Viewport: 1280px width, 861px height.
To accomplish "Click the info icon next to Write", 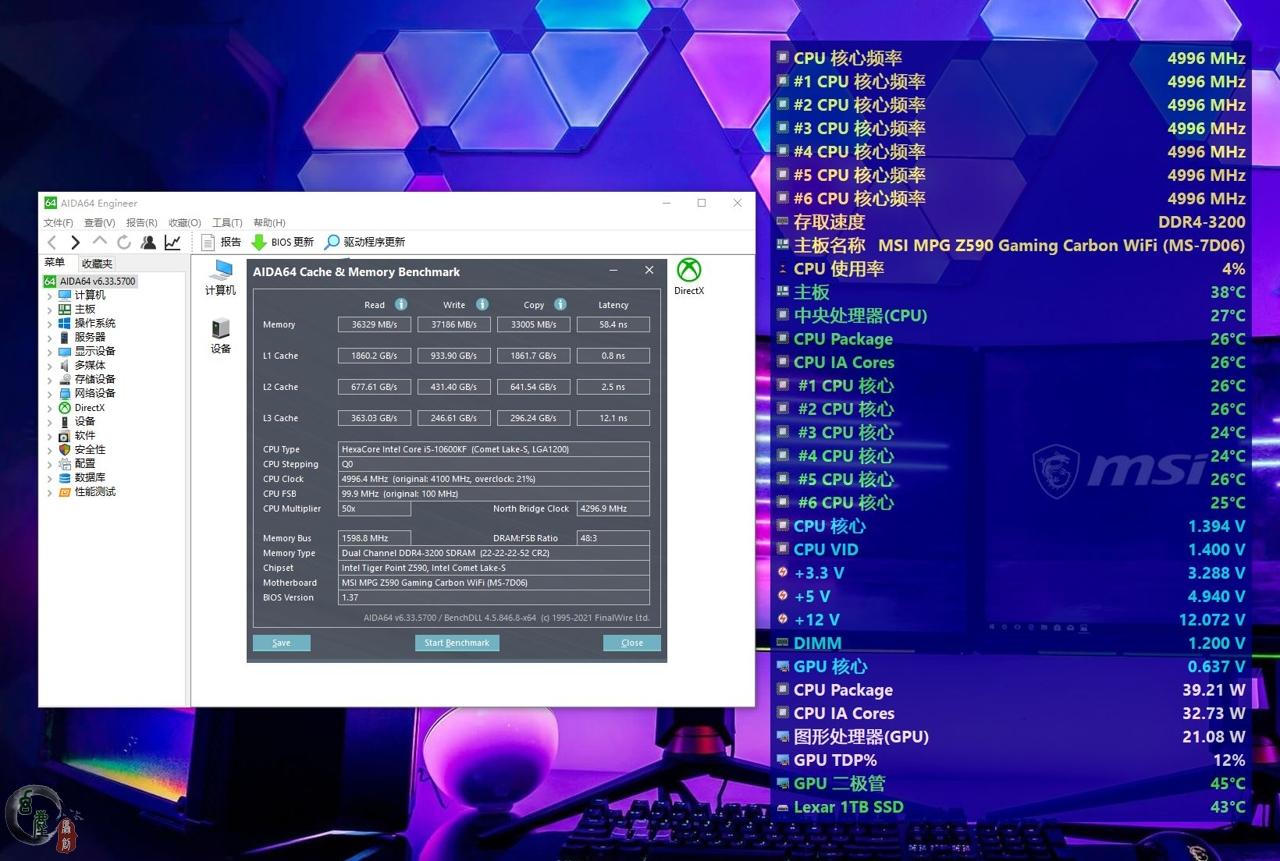I will (x=482, y=304).
